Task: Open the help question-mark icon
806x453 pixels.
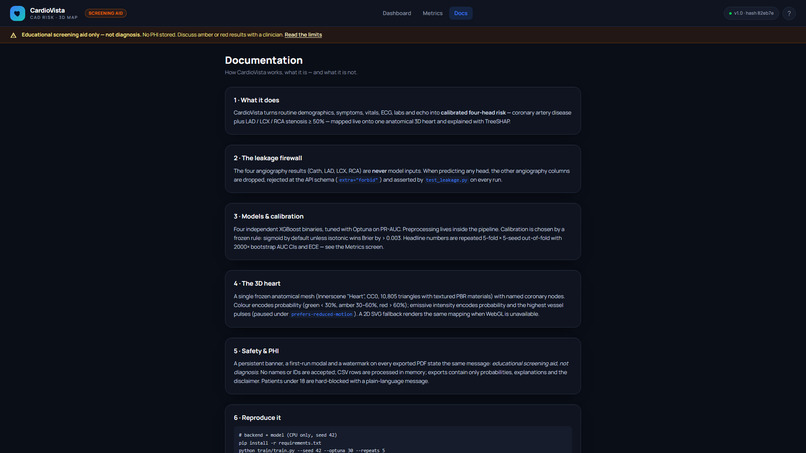Action: click(x=789, y=13)
